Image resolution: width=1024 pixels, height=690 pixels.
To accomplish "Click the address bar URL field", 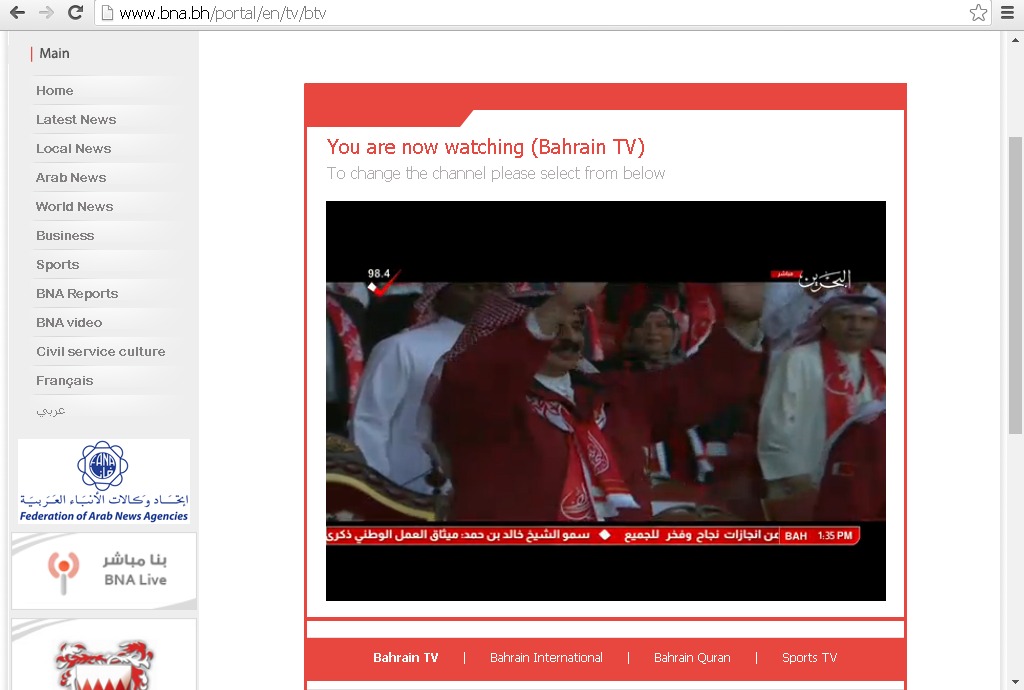I will click(x=542, y=13).
